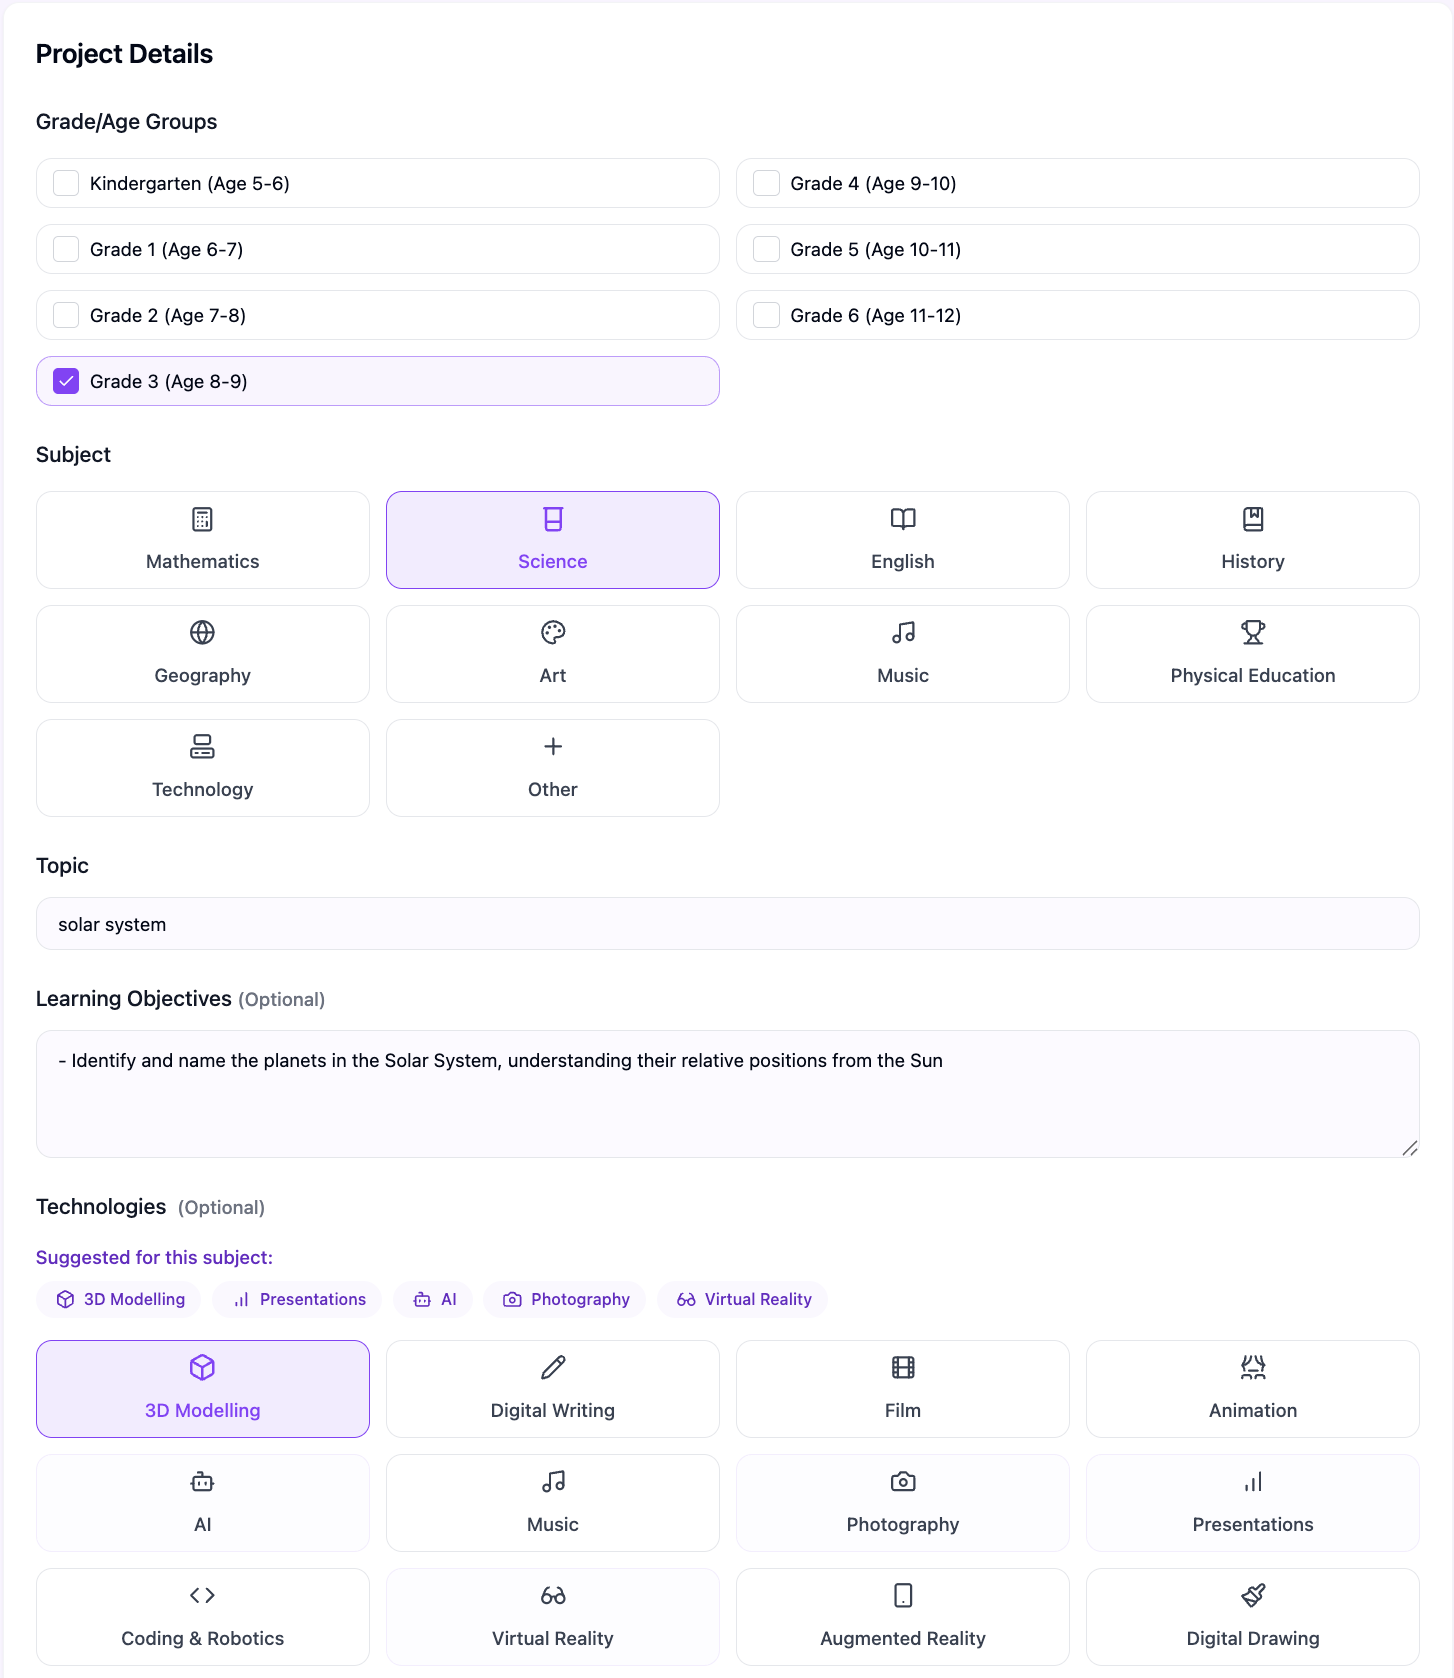This screenshot has width=1454, height=1678.
Task: Click the Topic input field
Action: 727,924
